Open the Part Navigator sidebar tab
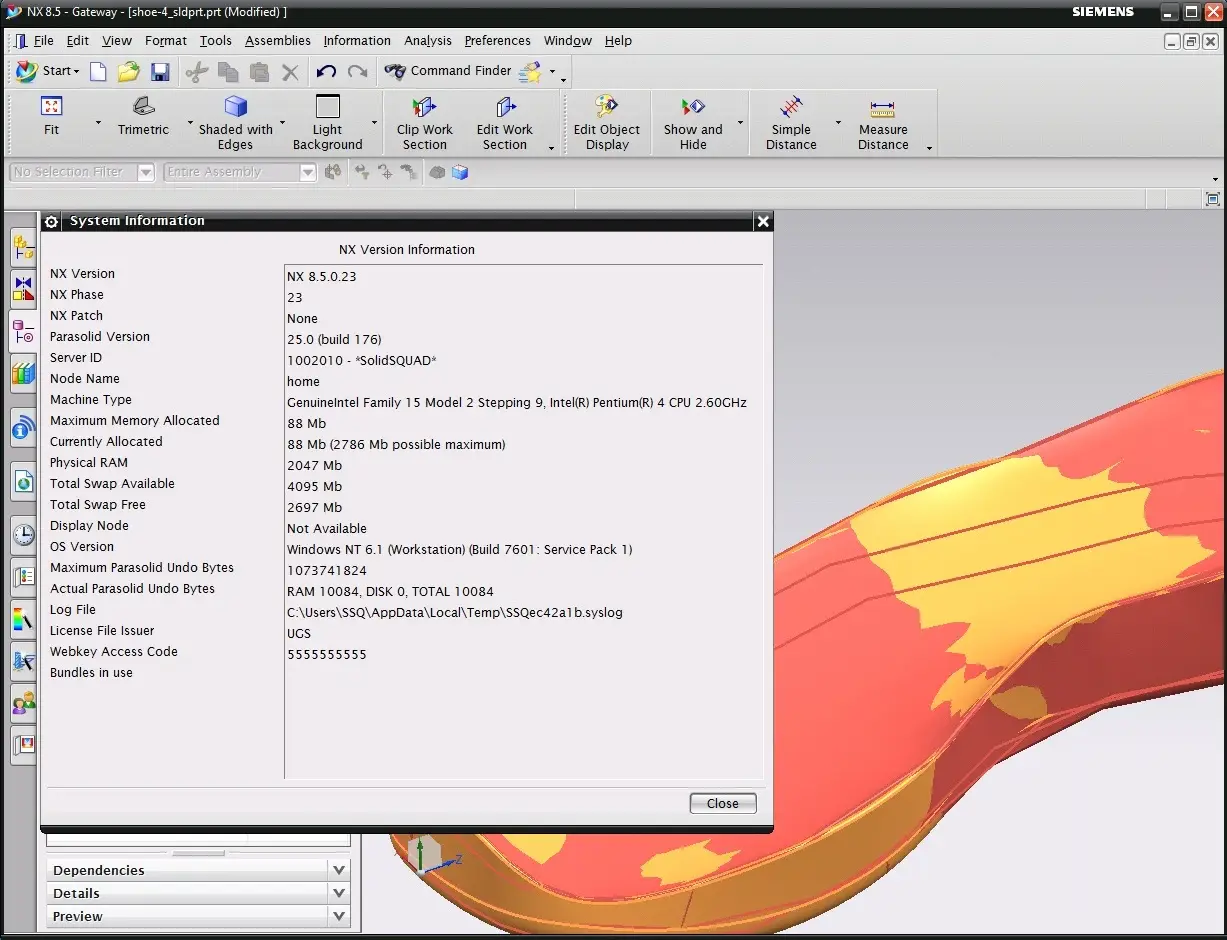 [23, 332]
